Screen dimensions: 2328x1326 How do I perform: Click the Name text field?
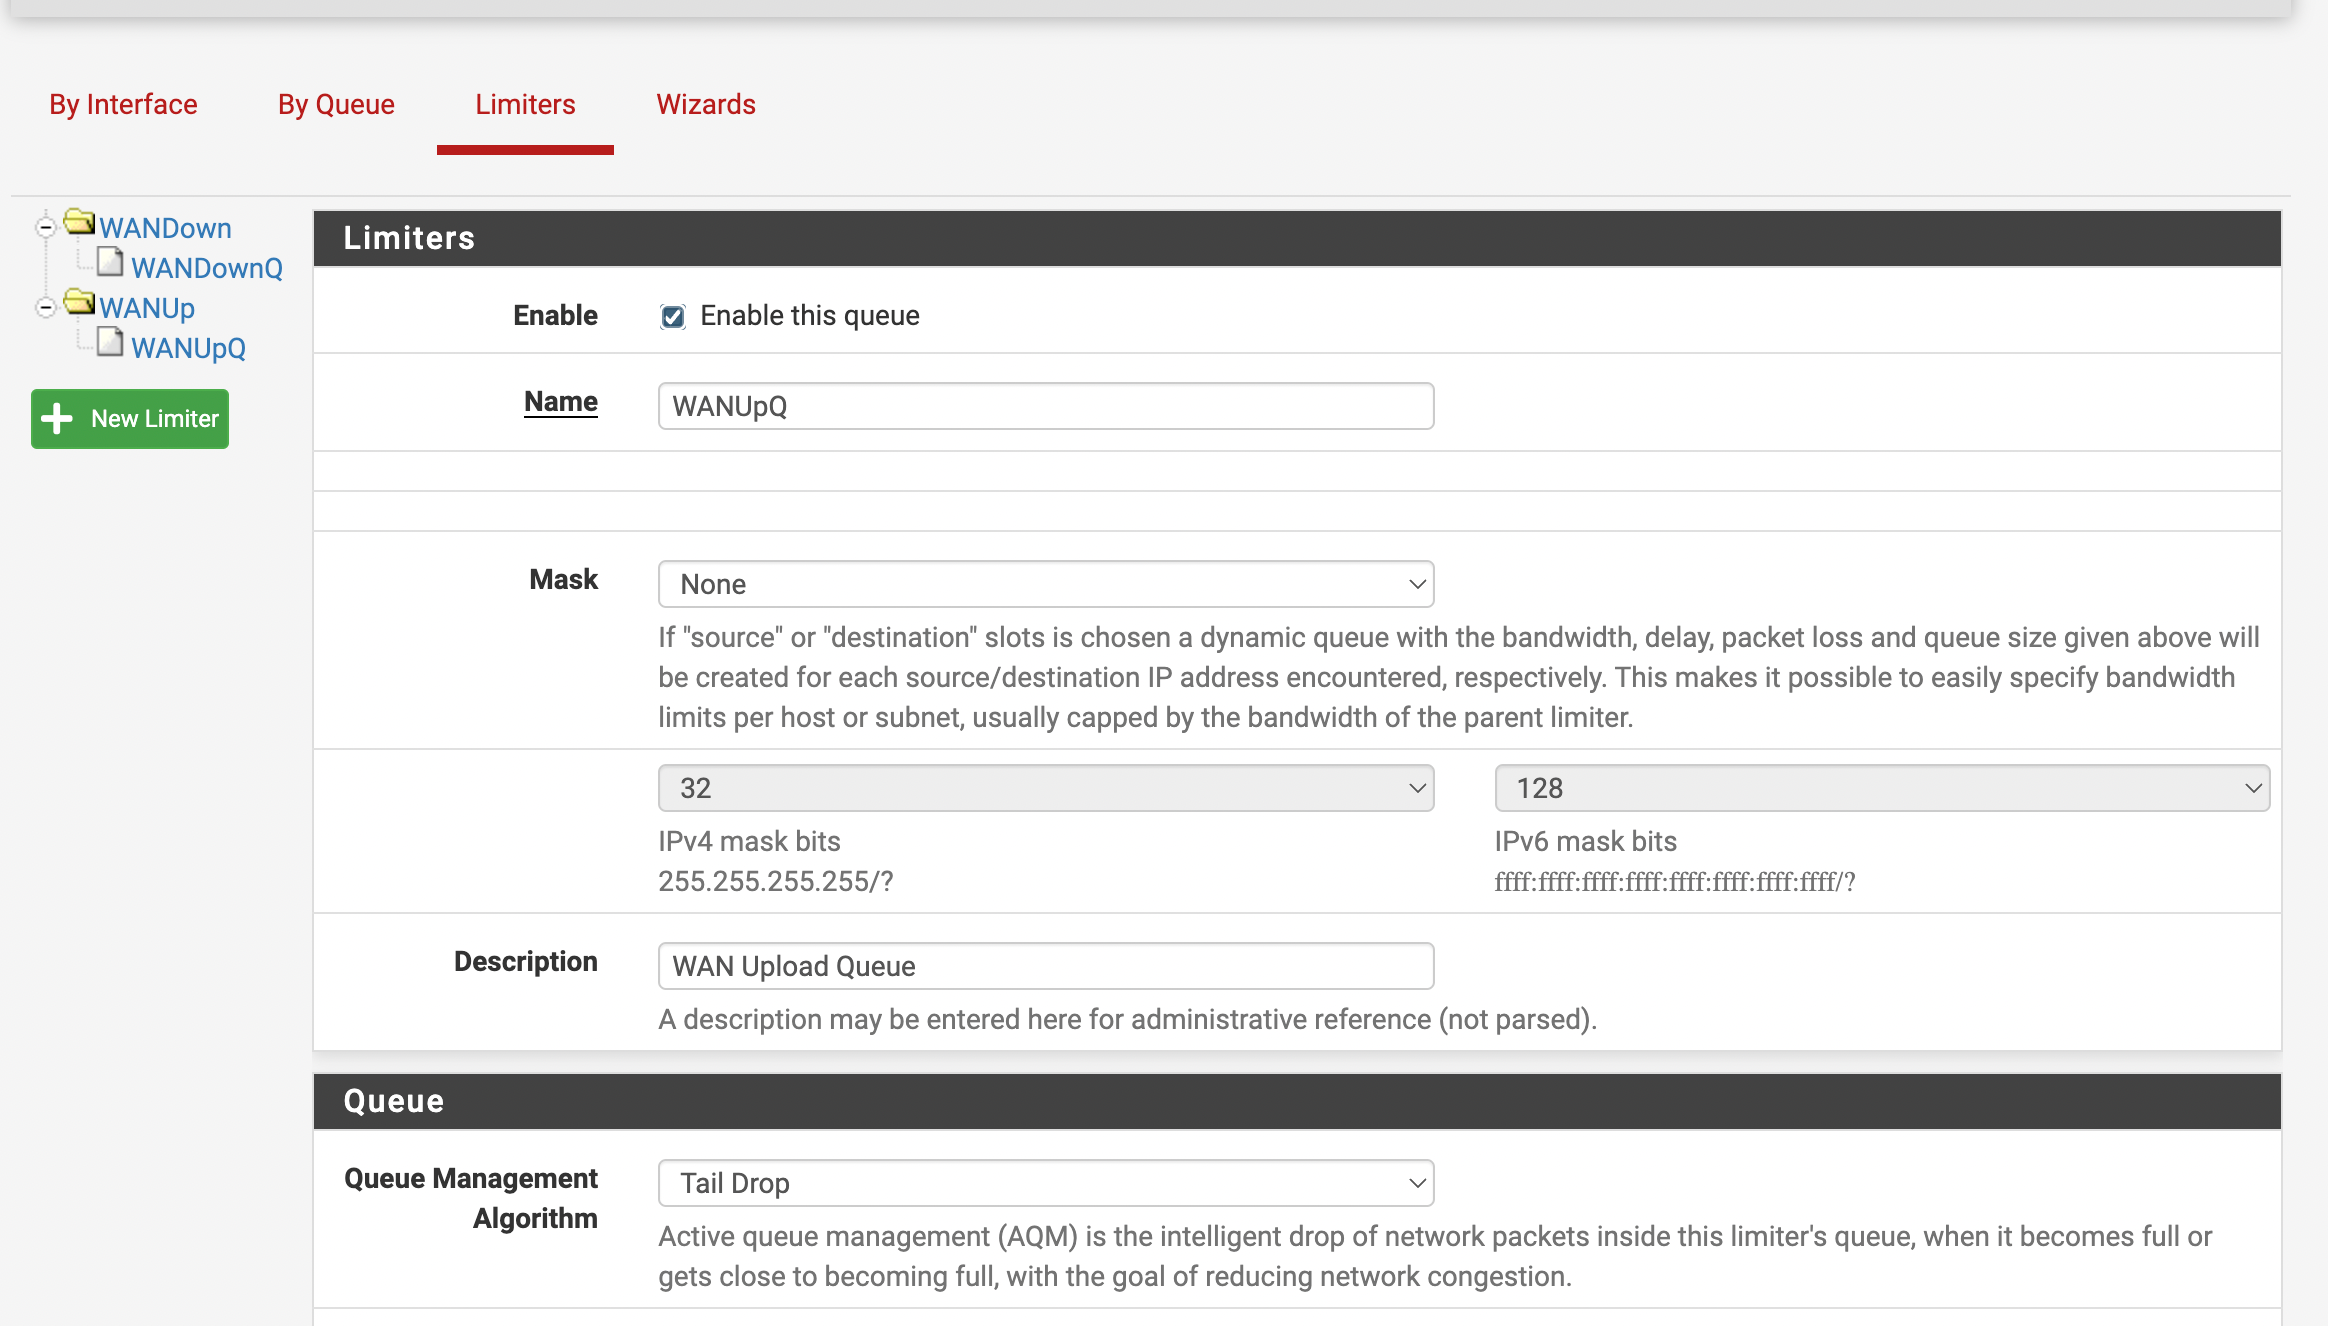click(1045, 406)
